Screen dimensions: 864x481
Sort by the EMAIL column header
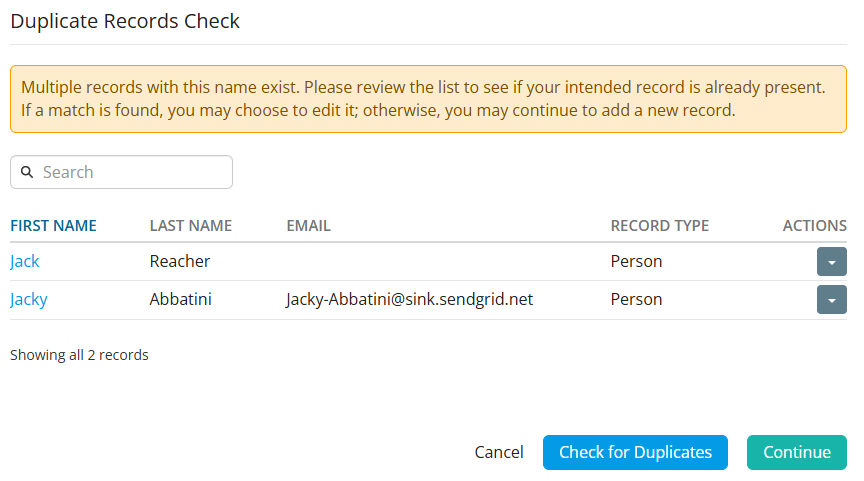click(x=309, y=225)
